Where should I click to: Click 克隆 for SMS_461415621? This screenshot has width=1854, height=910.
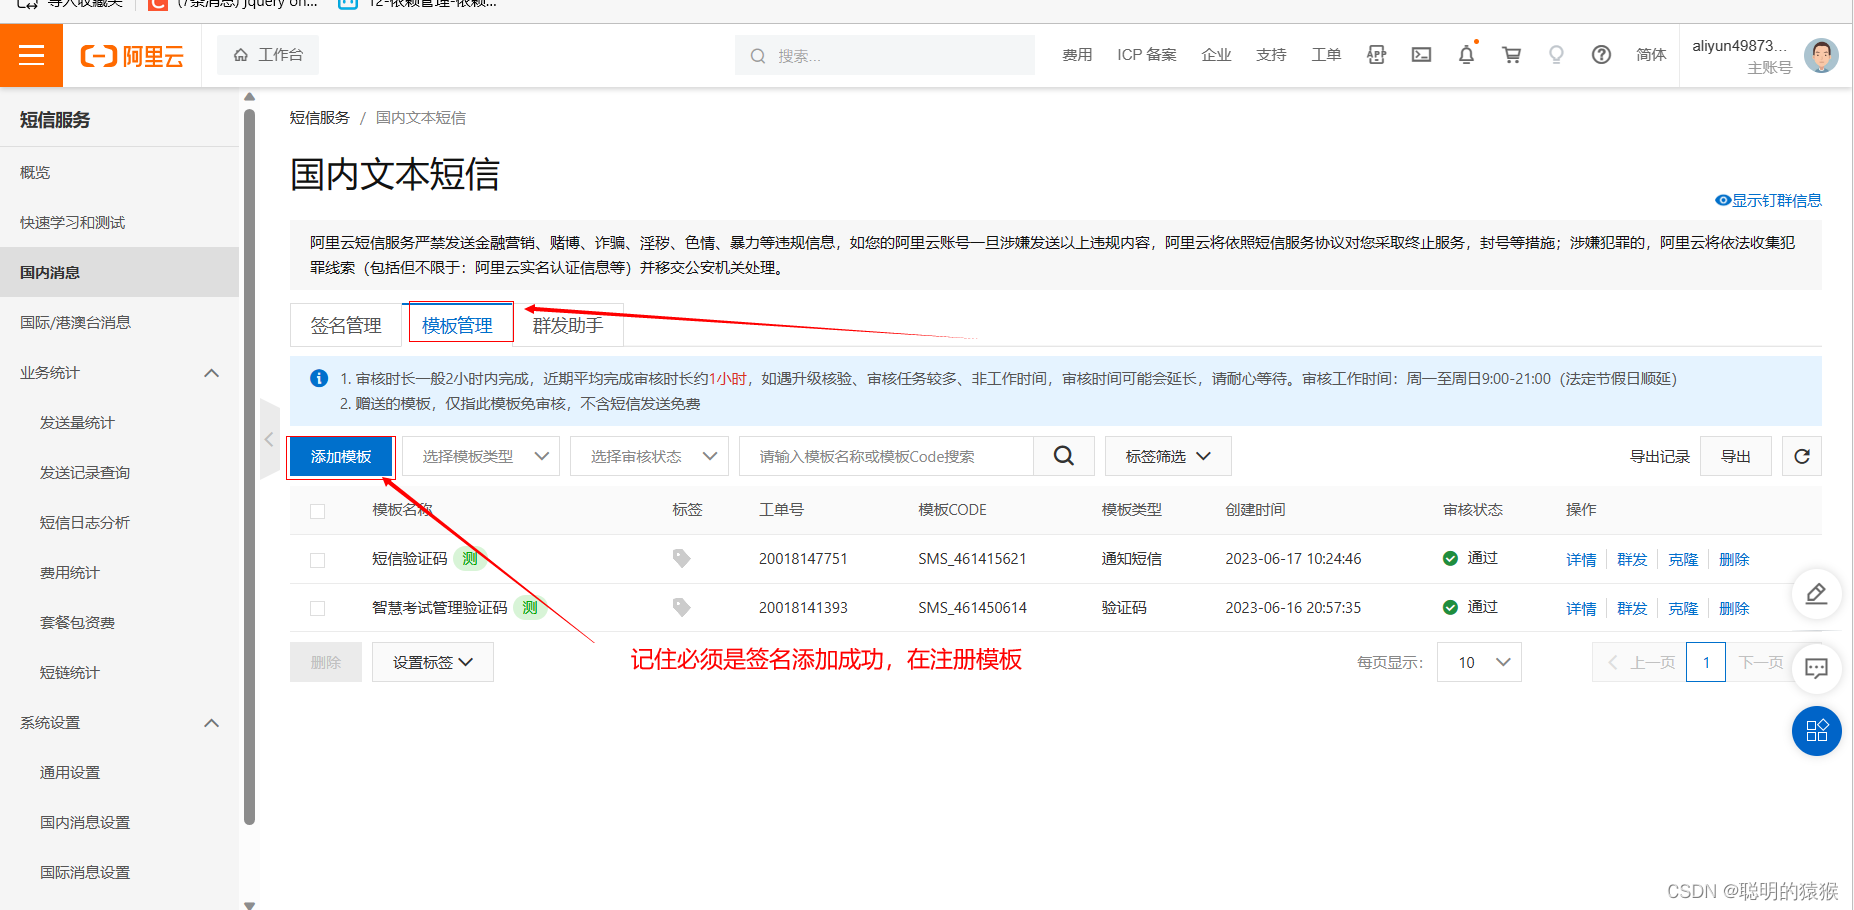1683,559
